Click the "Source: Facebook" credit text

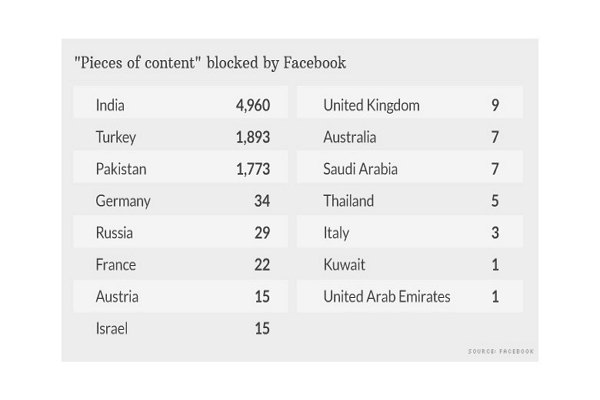point(501,352)
